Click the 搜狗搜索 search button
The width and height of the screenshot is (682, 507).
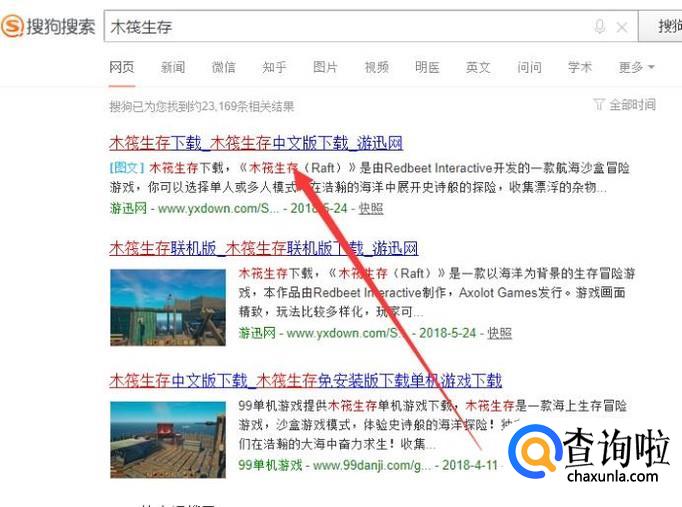[660, 27]
